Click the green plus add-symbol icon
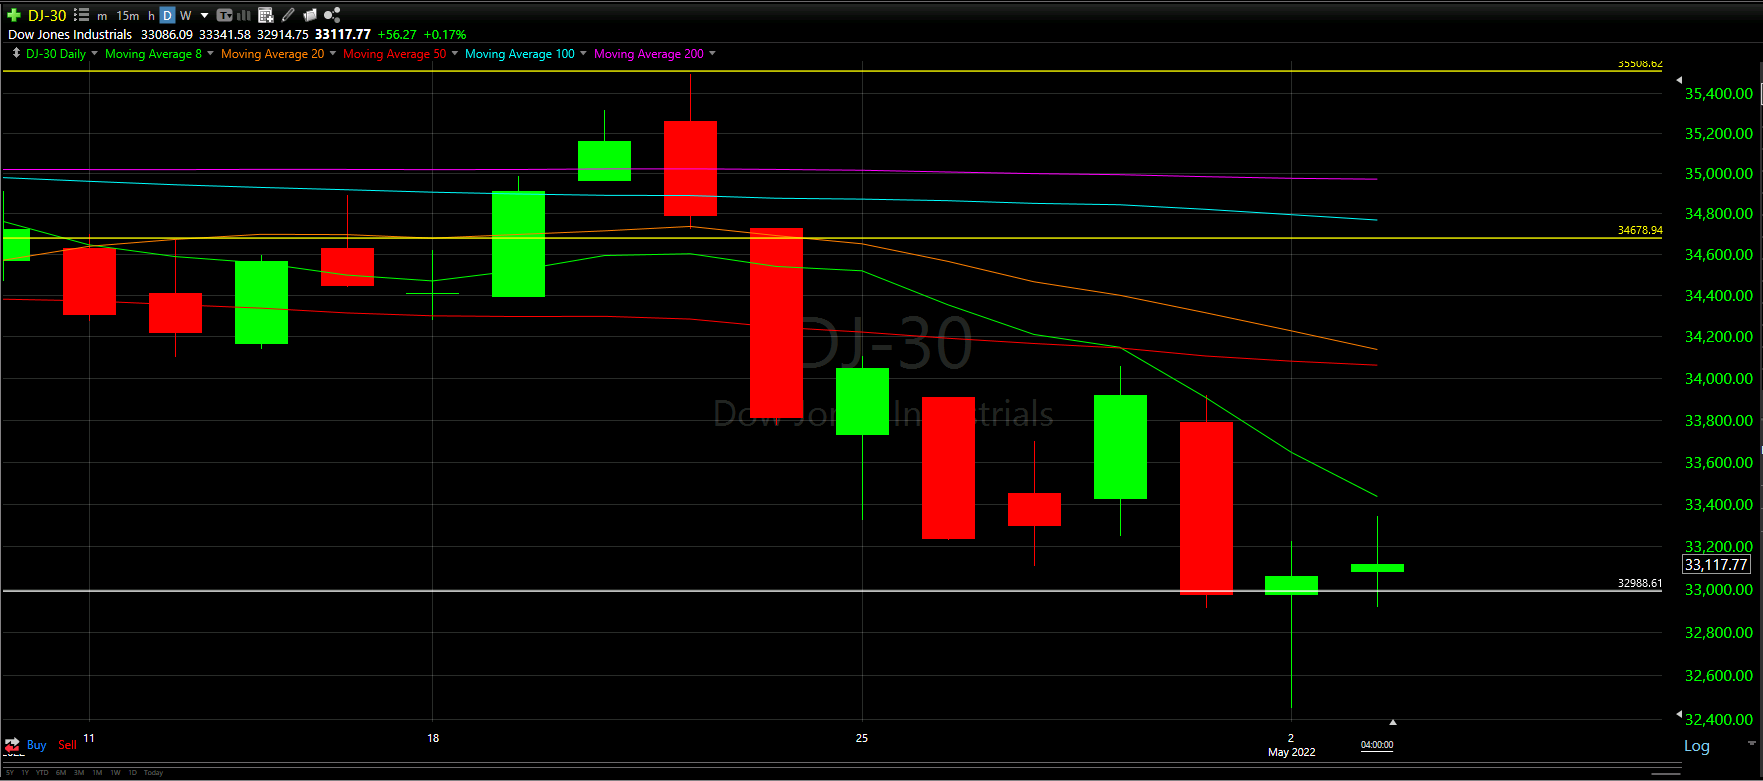 [14, 15]
